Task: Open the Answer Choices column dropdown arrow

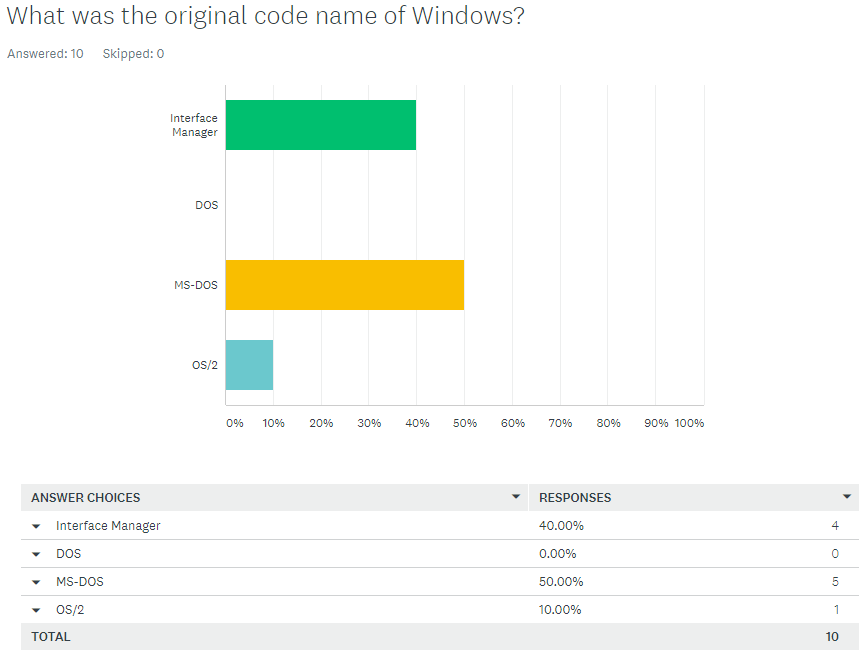Action: tap(516, 497)
